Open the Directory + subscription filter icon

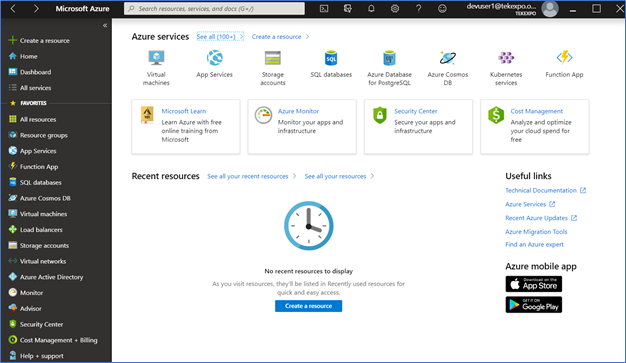(348, 8)
